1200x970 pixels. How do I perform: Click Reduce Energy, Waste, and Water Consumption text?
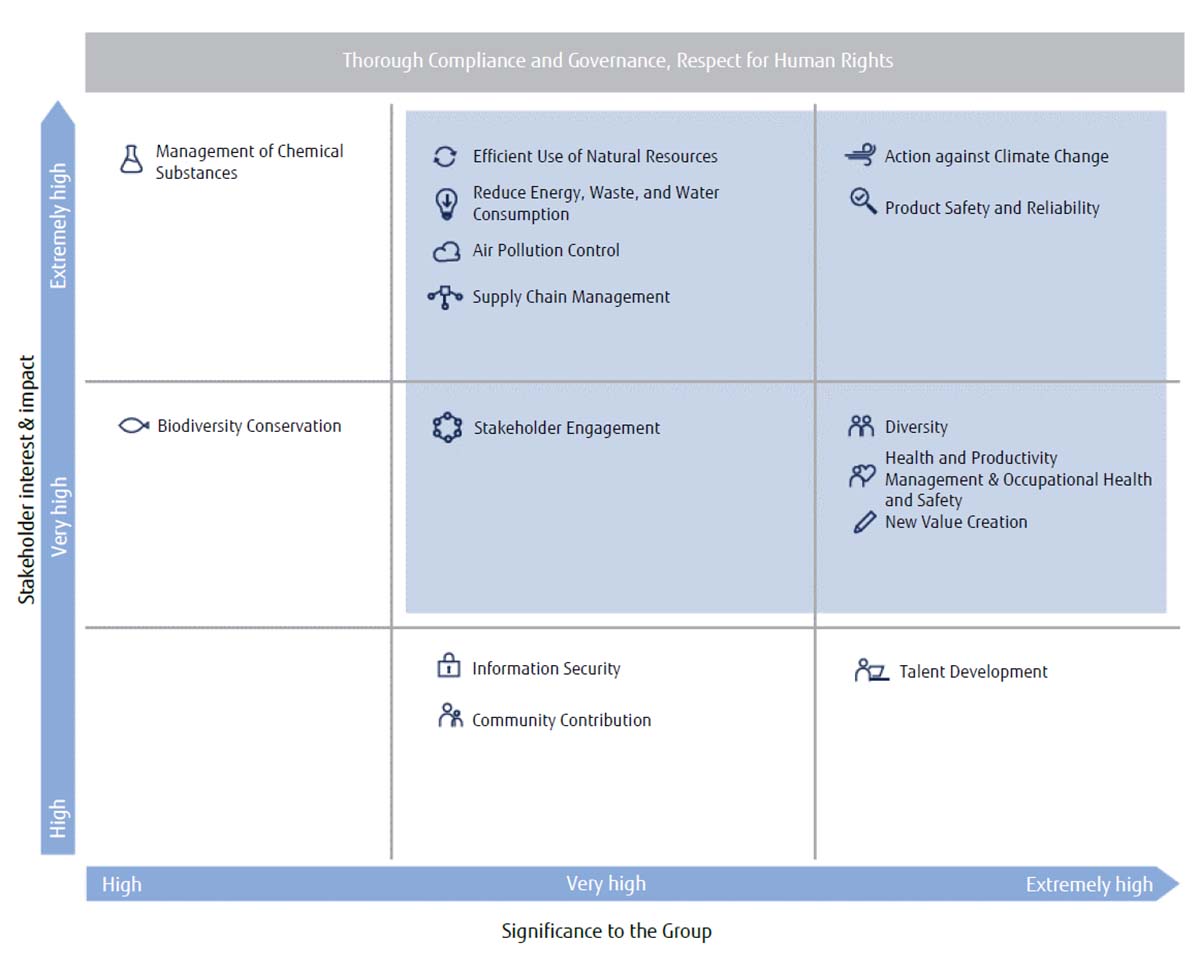pyautogui.click(x=596, y=203)
